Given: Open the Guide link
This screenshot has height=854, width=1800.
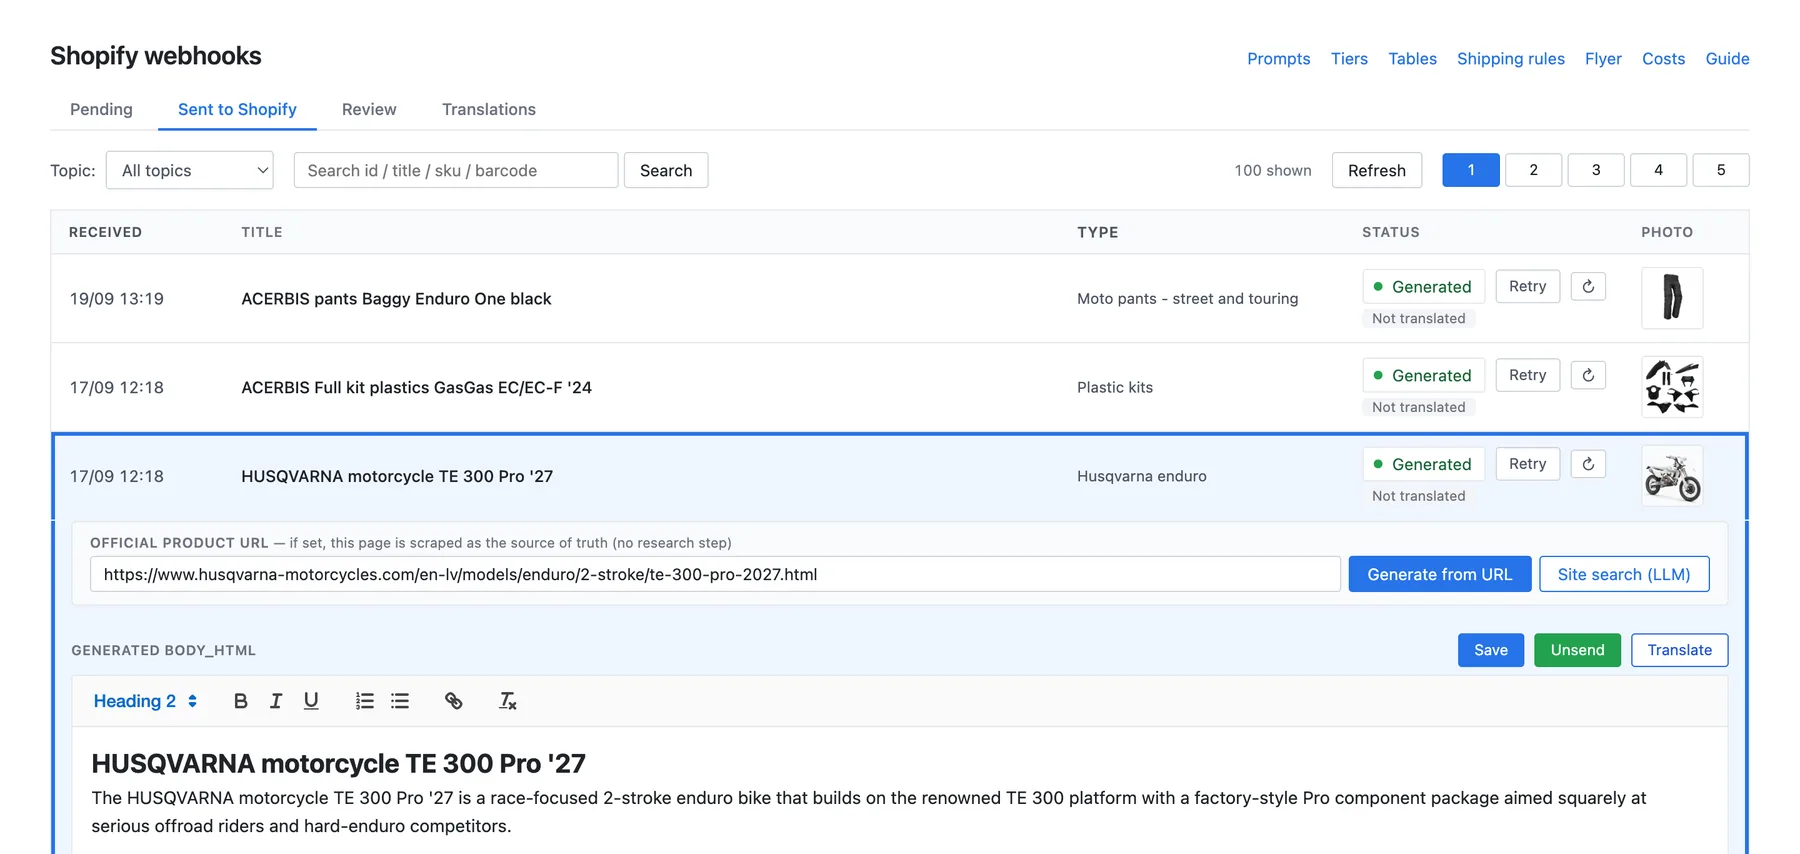Looking at the screenshot, I should click(x=1727, y=59).
